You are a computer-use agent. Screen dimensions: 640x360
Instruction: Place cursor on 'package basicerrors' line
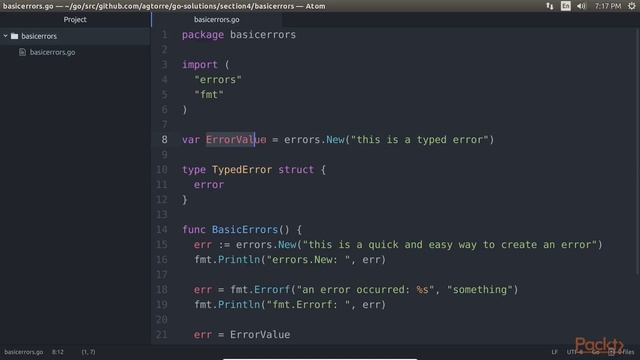coord(239,35)
